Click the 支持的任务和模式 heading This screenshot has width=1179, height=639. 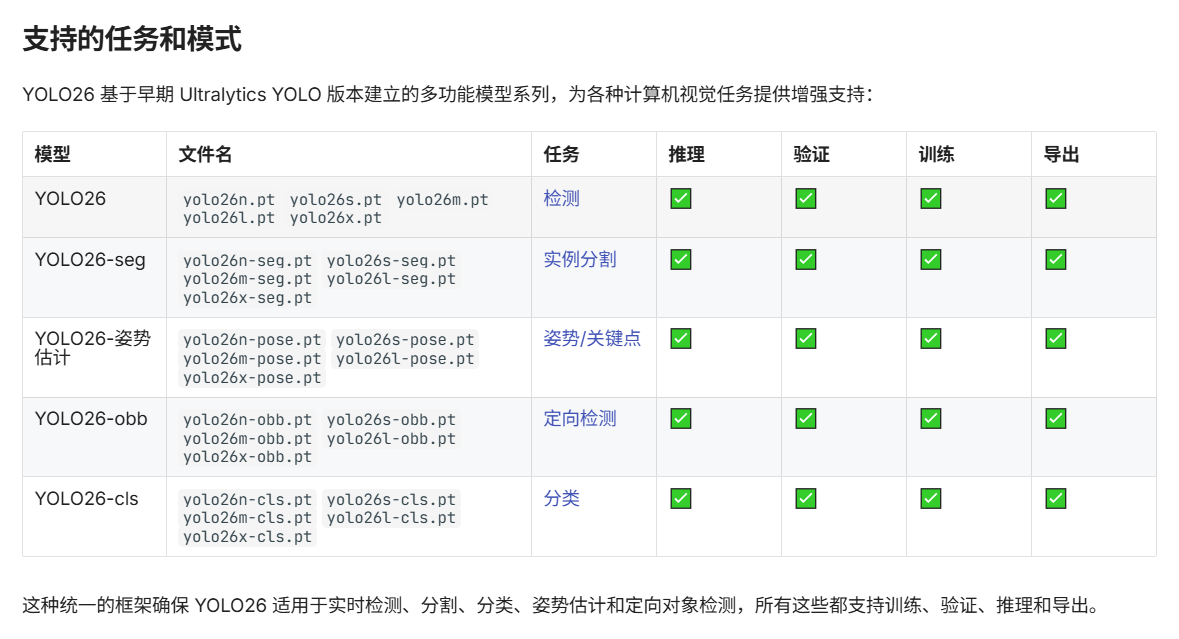pyautogui.click(x=132, y=39)
